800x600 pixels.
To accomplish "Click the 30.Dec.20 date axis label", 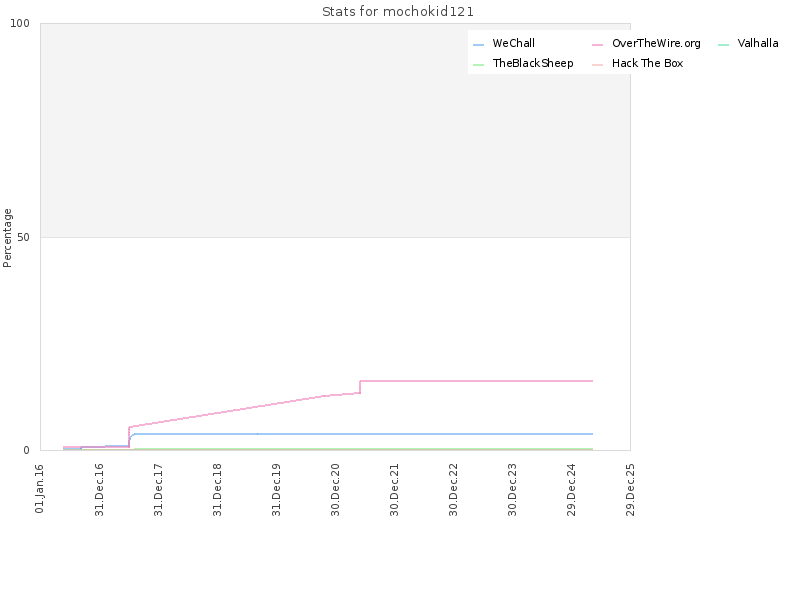I will pos(335,490).
